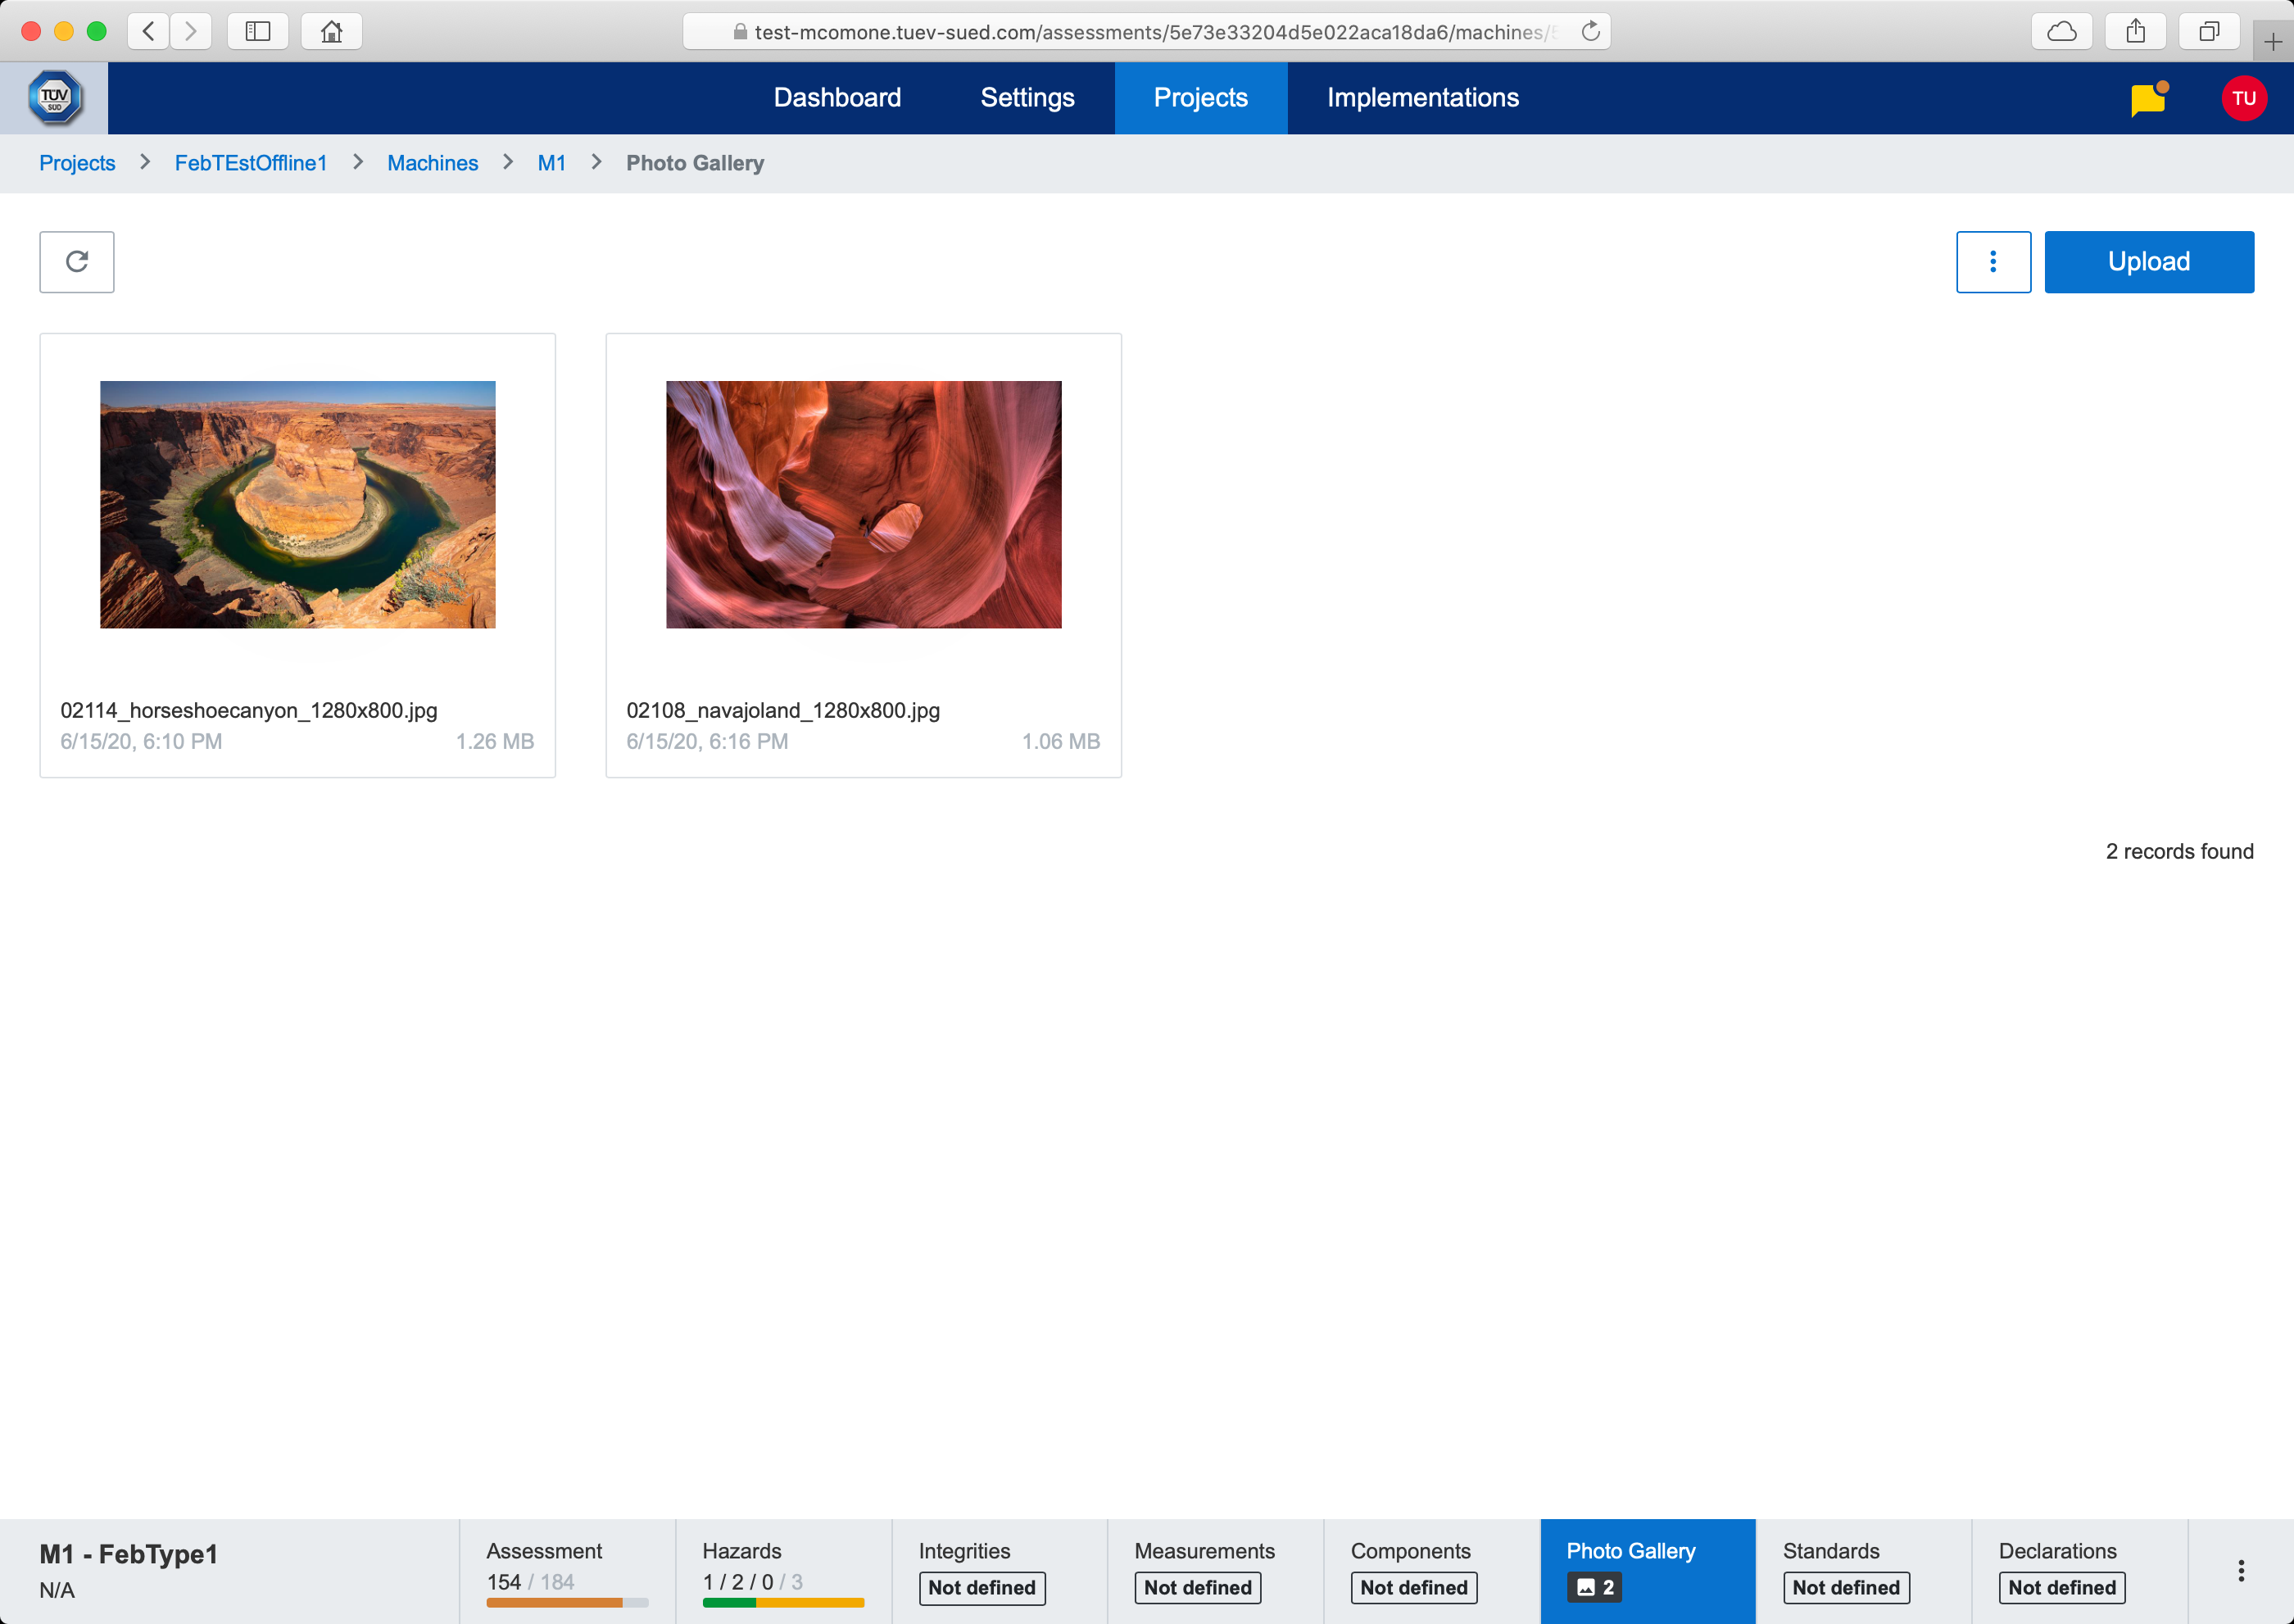Image resolution: width=2294 pixels, height=1624 pixels.
Task: Click the Safari home icon
Action: pyautogui.click(x=331, y=32)
